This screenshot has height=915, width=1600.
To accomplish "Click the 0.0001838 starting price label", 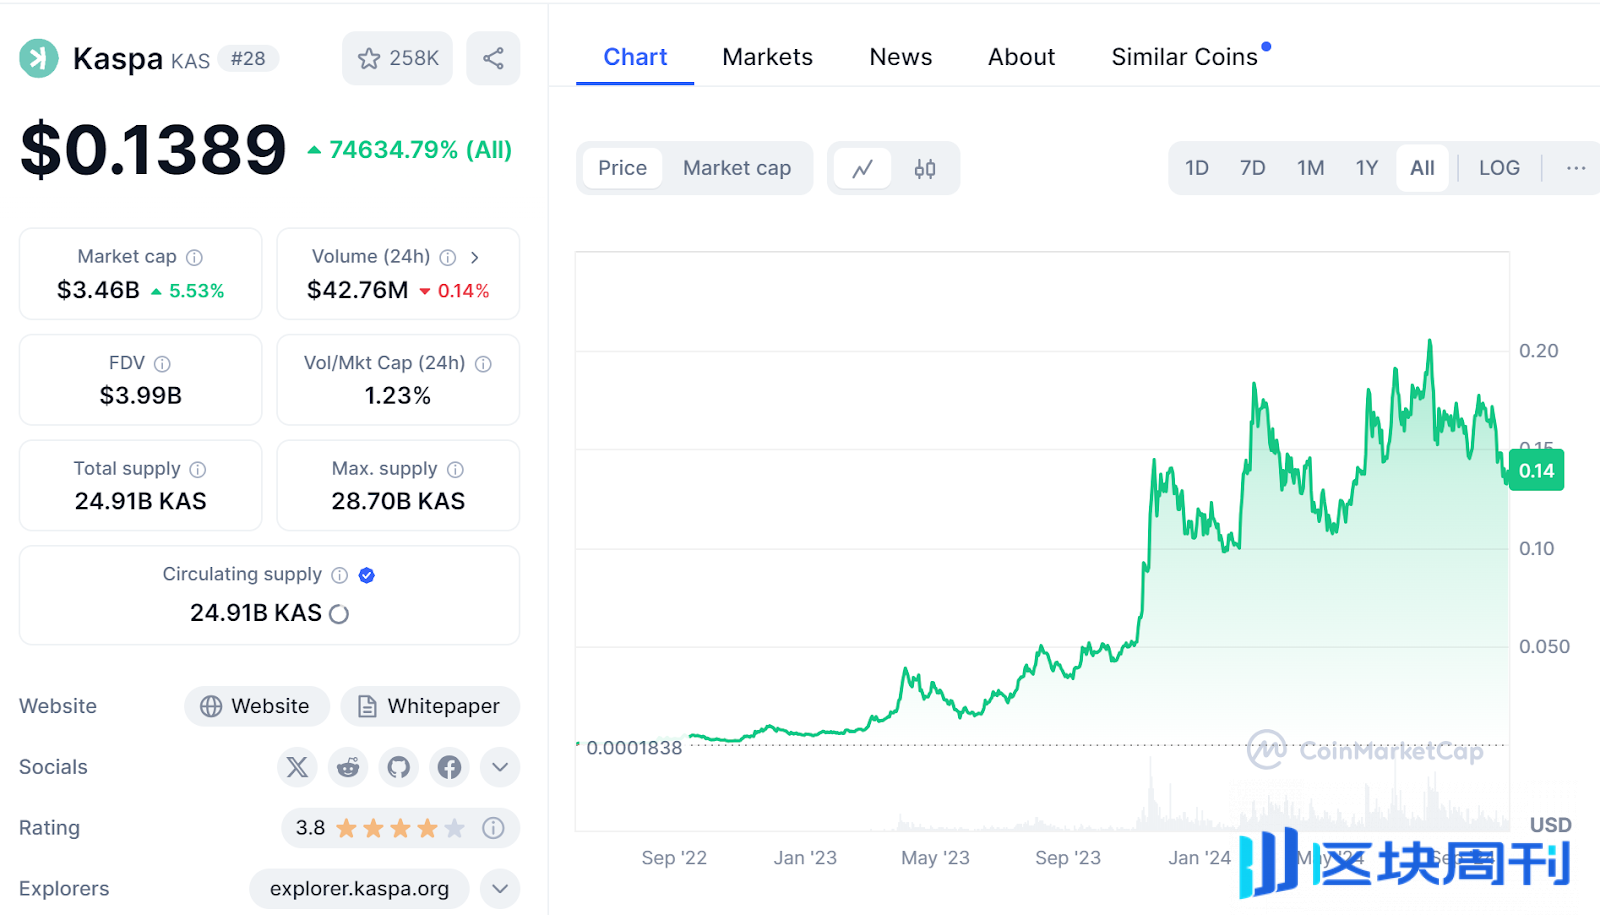I will [x=634, y=748].
